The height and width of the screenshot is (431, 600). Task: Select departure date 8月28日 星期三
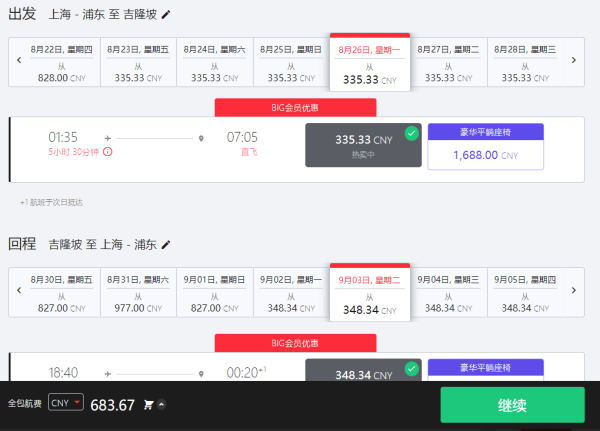[525, 62]
